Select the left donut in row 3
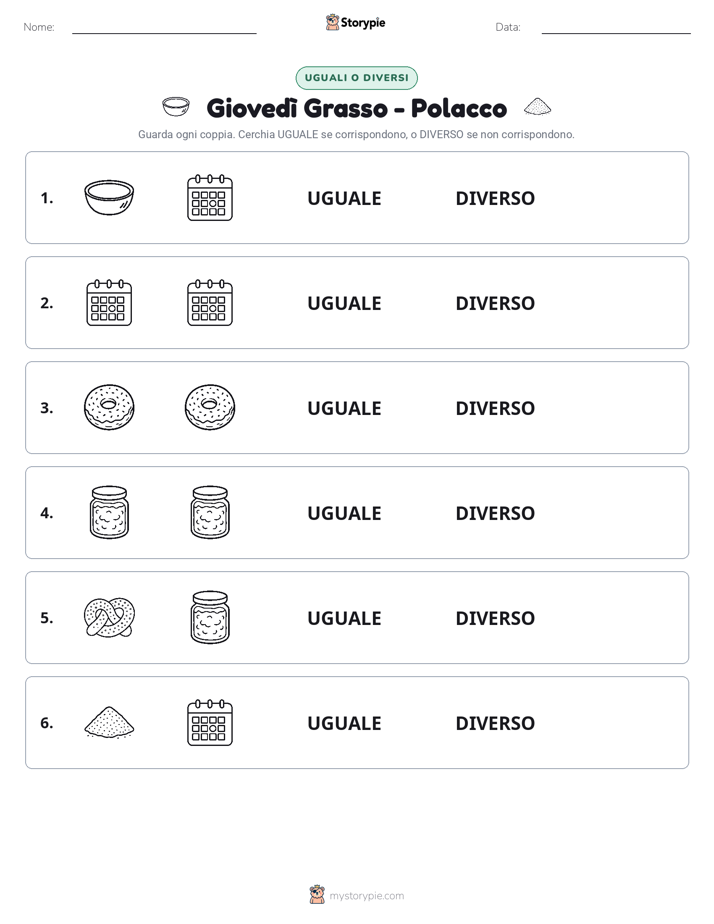Screen dimensions: 714x924 click(x=109, y=407)
